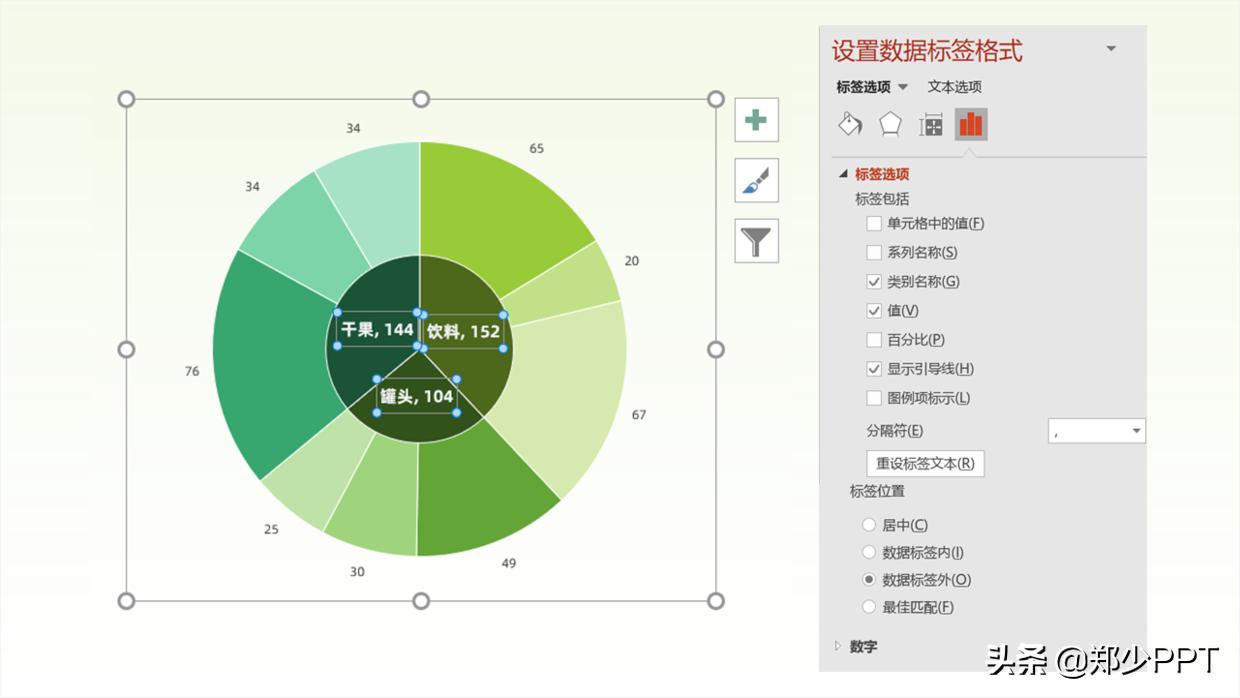Open the Size & Properties panel icon
This screenshot has width=1240, height=698.
click(929, 124)
